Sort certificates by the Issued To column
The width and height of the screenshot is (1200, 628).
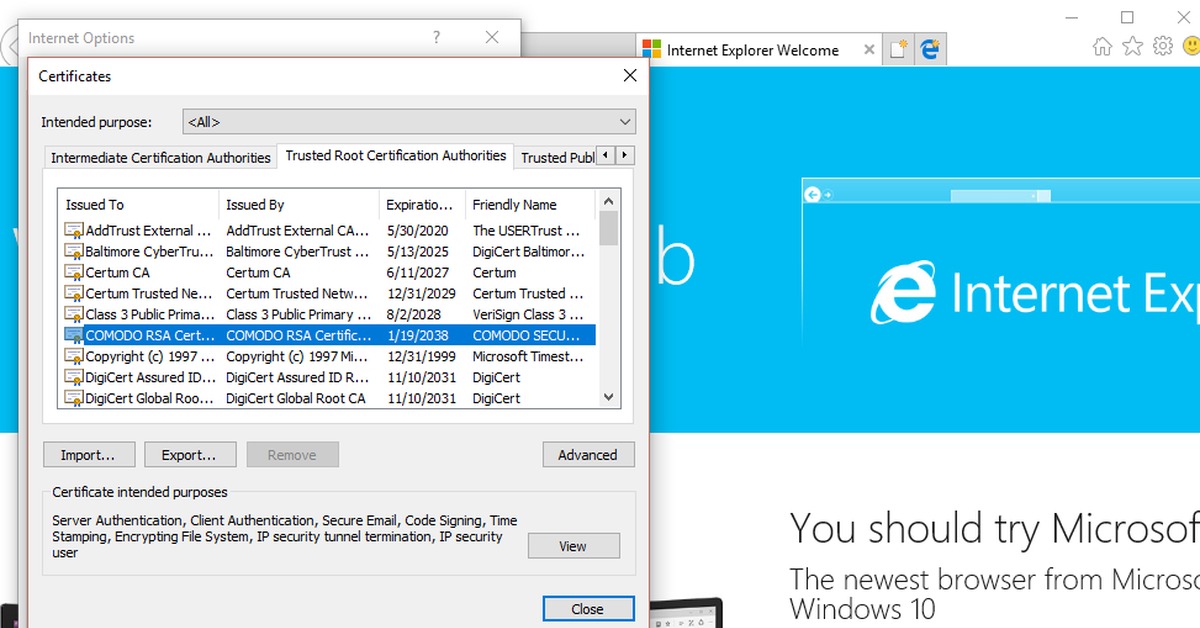pos(138,205)
